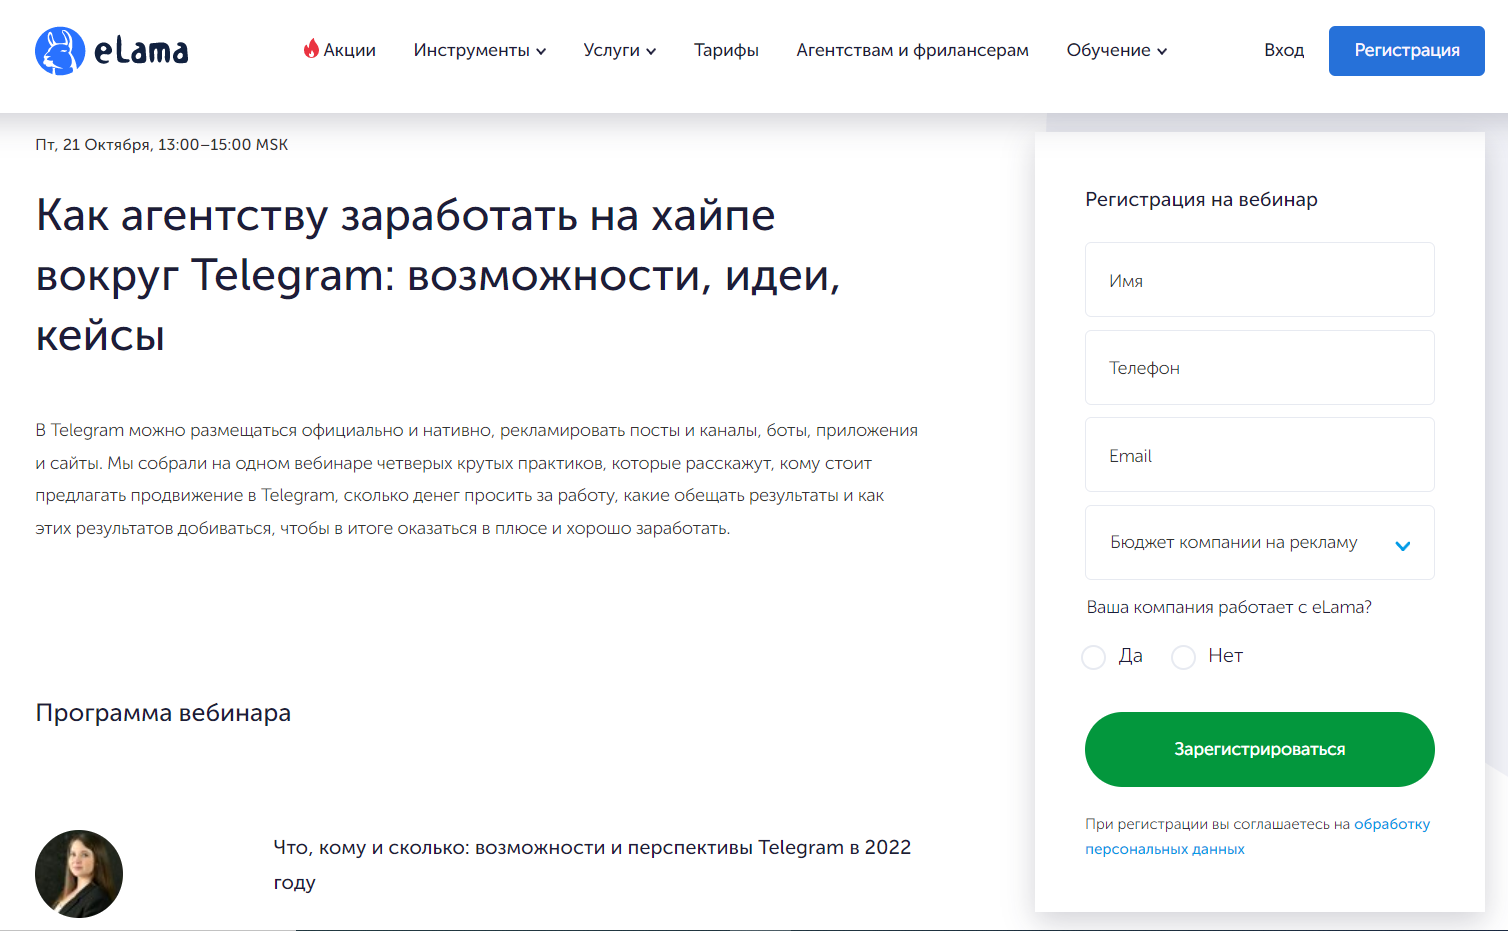Expand the Услуги dropdown menu
Image resolution: width=1508 pixels, height=931 pixels.
coord(619,50)
